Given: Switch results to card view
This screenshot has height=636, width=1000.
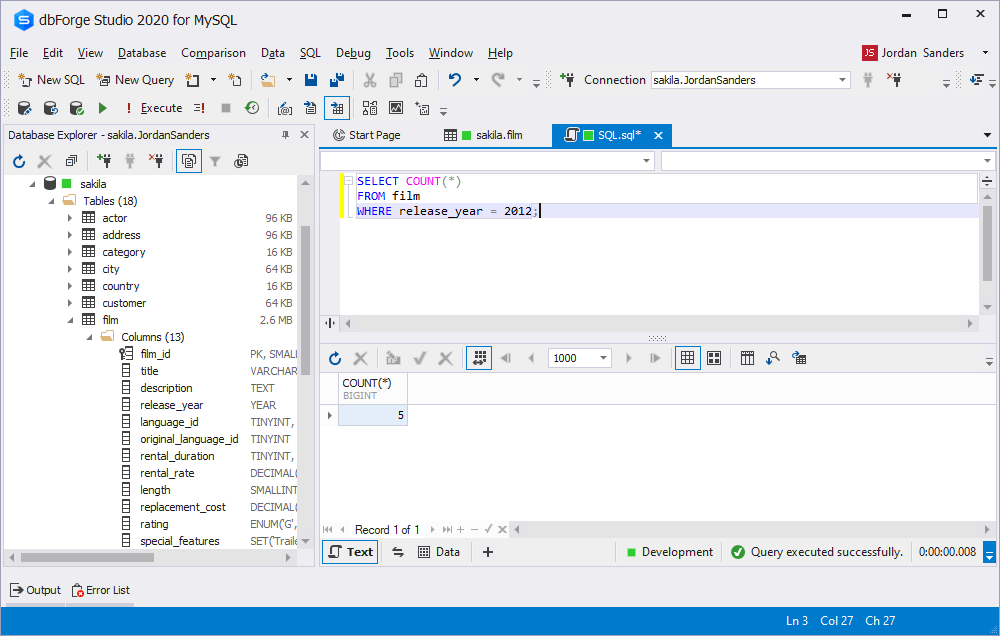Looking at the screenshot, I should pos(714,358).
